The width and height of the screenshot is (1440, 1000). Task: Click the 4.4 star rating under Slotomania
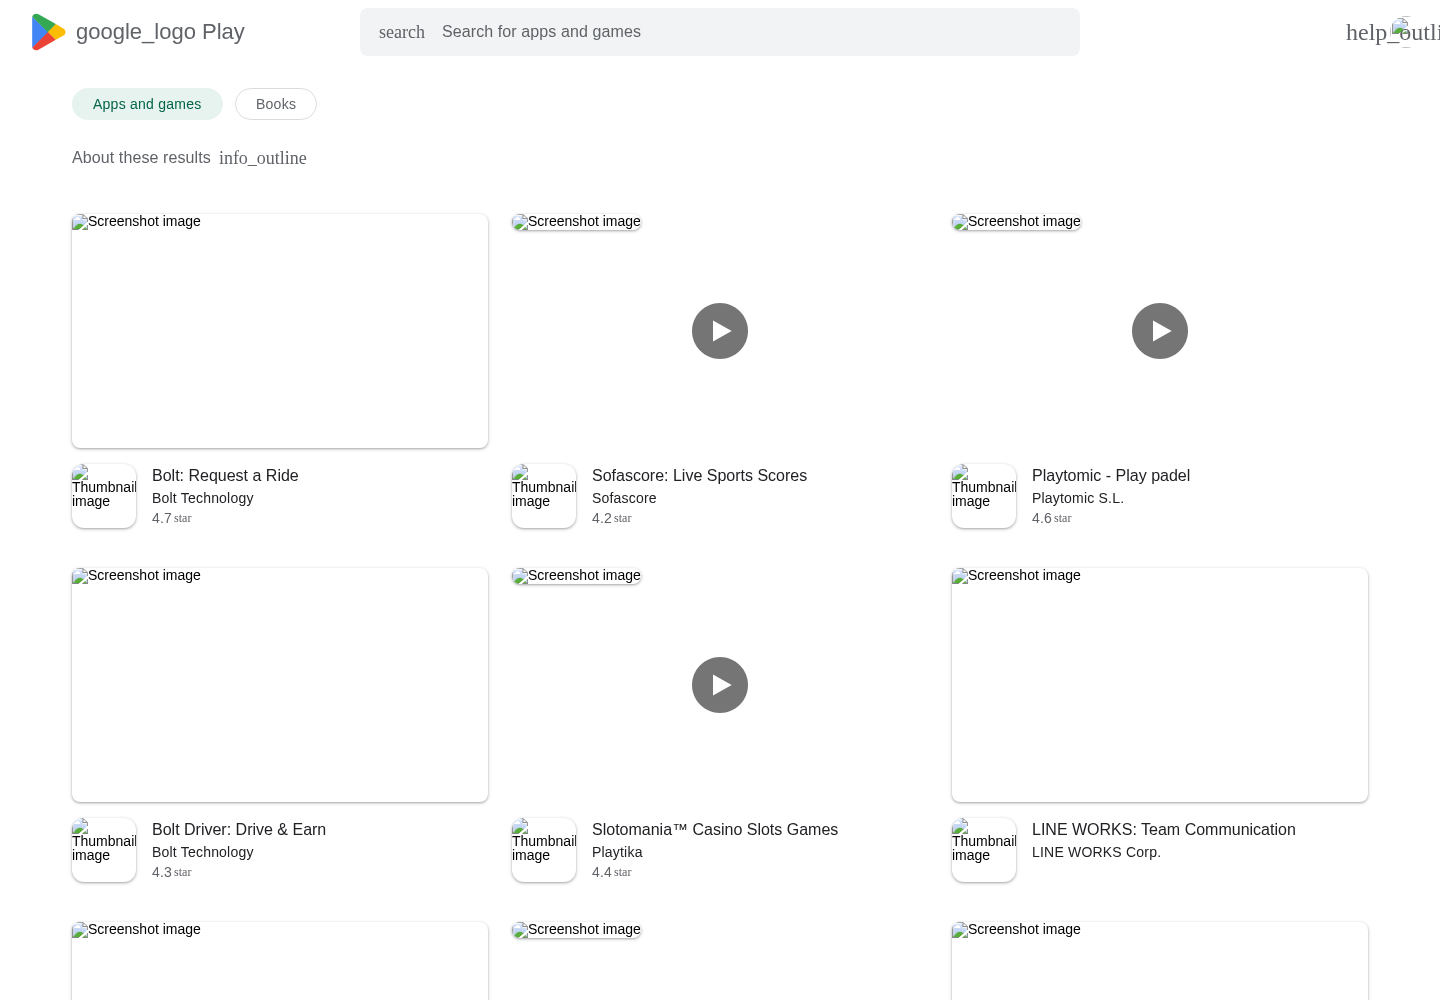click(612, 872)
